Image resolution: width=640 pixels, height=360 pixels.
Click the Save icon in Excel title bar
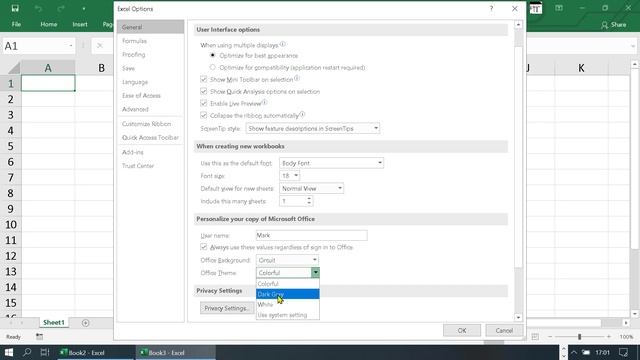pyautogui.click(x=15, y=8)
